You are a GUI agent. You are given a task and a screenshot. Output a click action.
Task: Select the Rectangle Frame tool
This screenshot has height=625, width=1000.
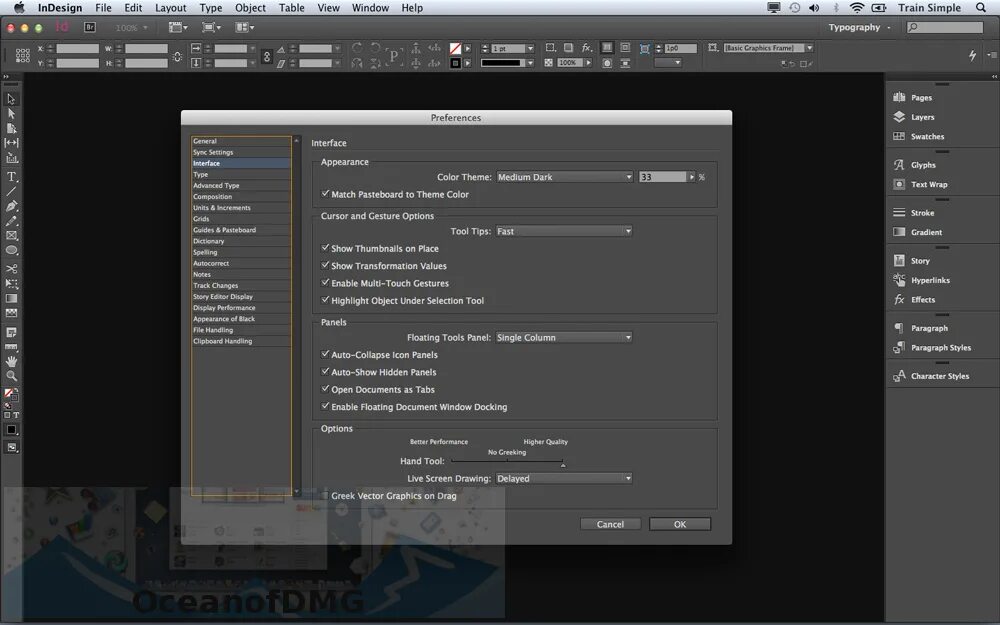pyautogui.click(x=11, y=235)
